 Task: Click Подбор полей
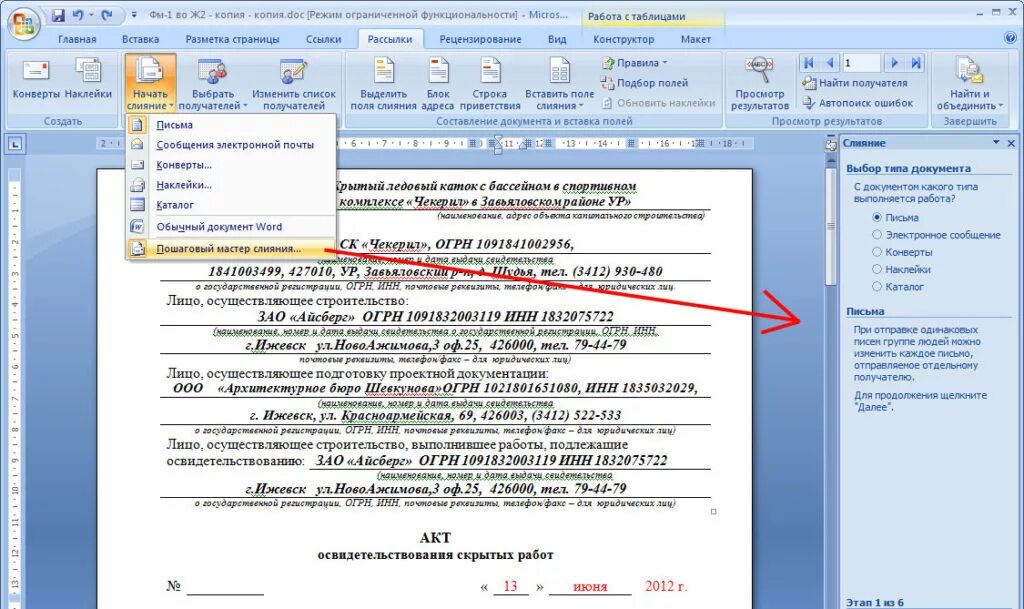pos(644,83)
